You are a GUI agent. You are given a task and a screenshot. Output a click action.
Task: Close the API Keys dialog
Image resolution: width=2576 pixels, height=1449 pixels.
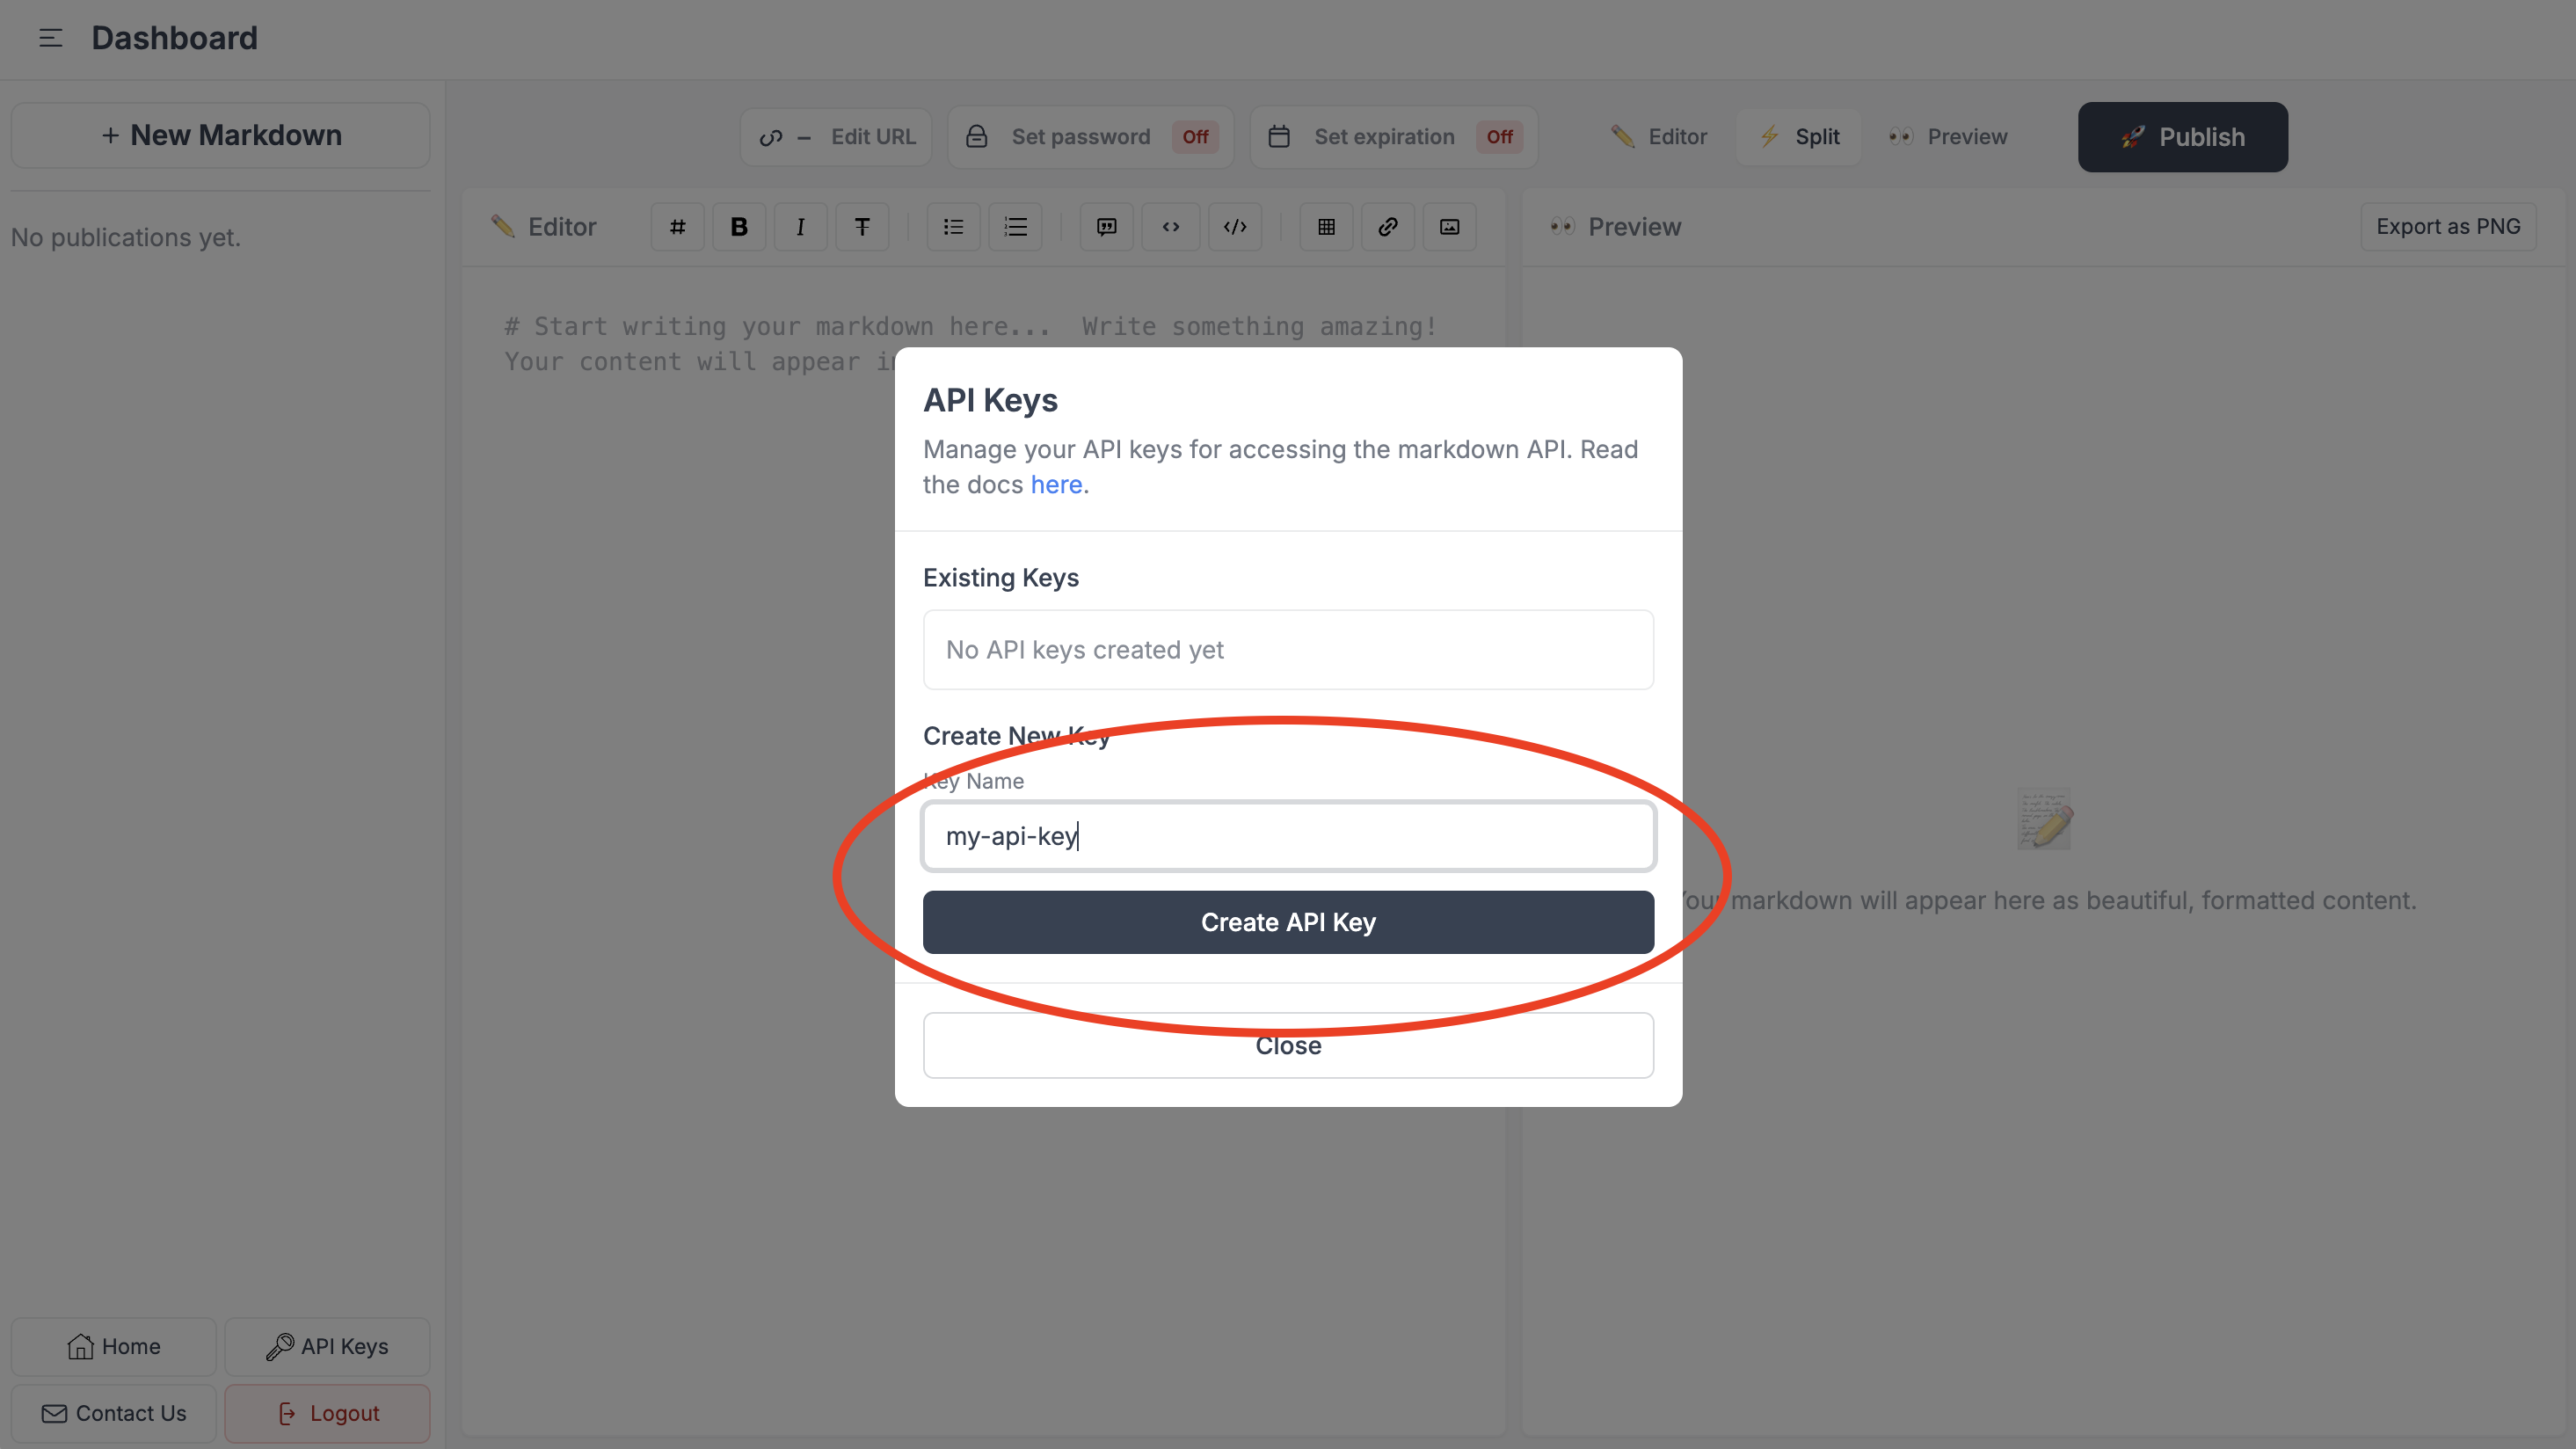pyautogui.click(x=1288, y=1045)
